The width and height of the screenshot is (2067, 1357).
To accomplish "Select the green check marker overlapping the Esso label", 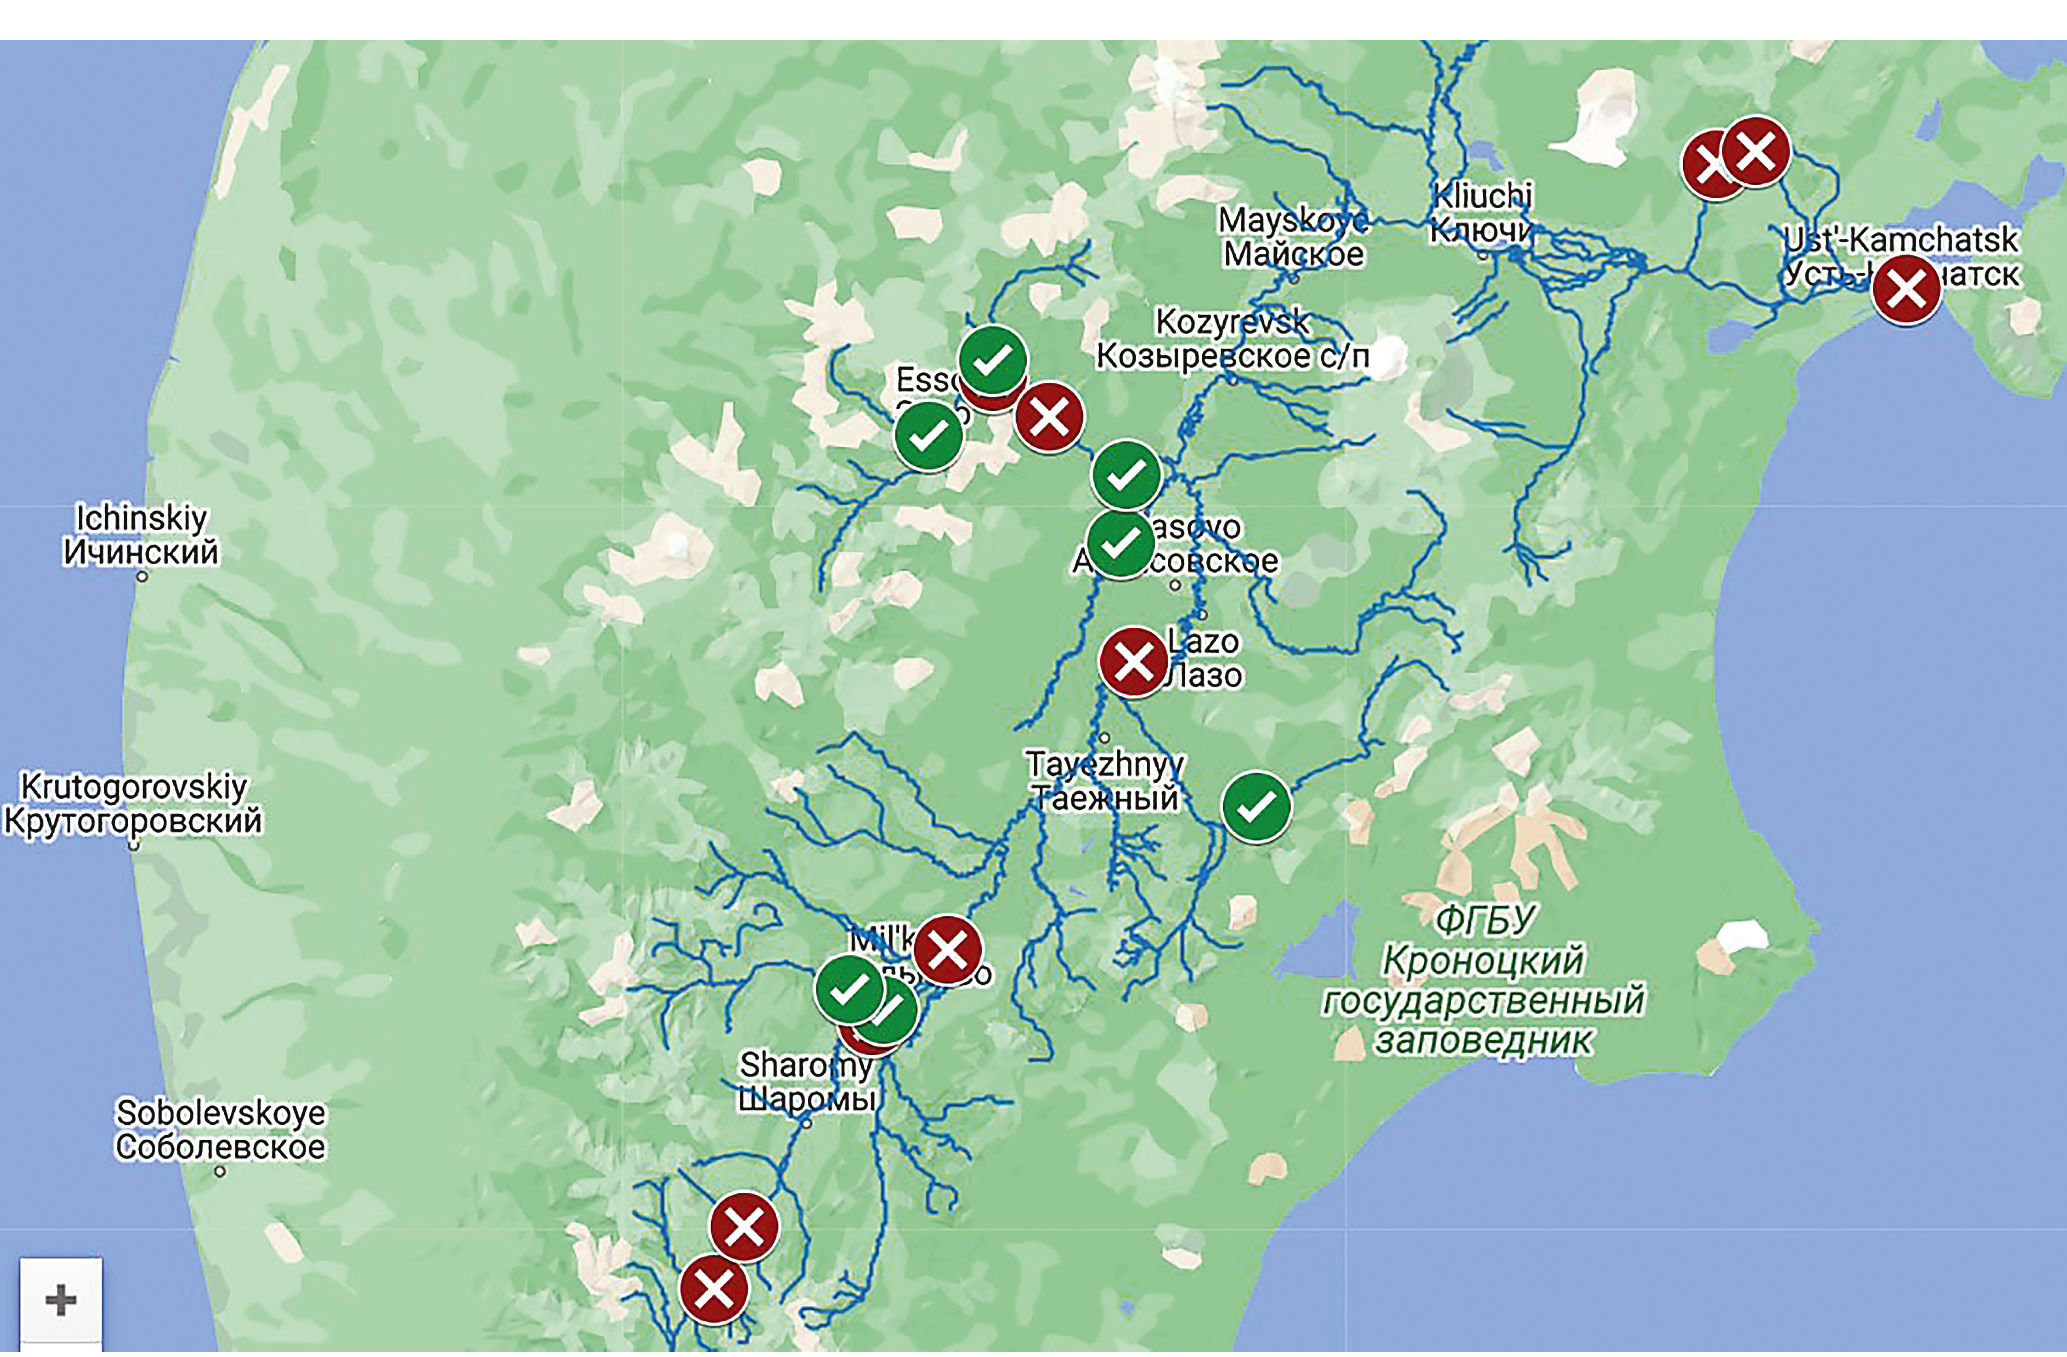I will [928, 436].
